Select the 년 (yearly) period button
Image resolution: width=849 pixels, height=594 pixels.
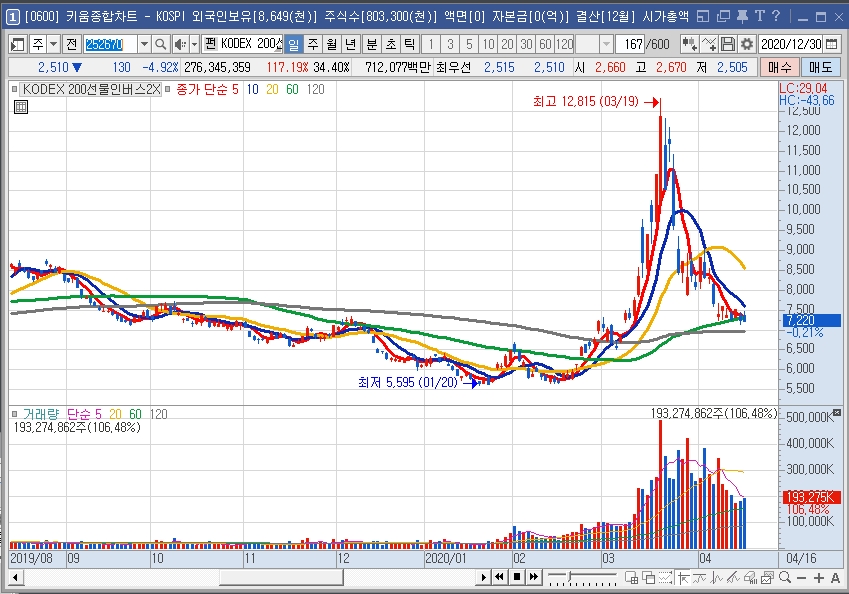350,44
